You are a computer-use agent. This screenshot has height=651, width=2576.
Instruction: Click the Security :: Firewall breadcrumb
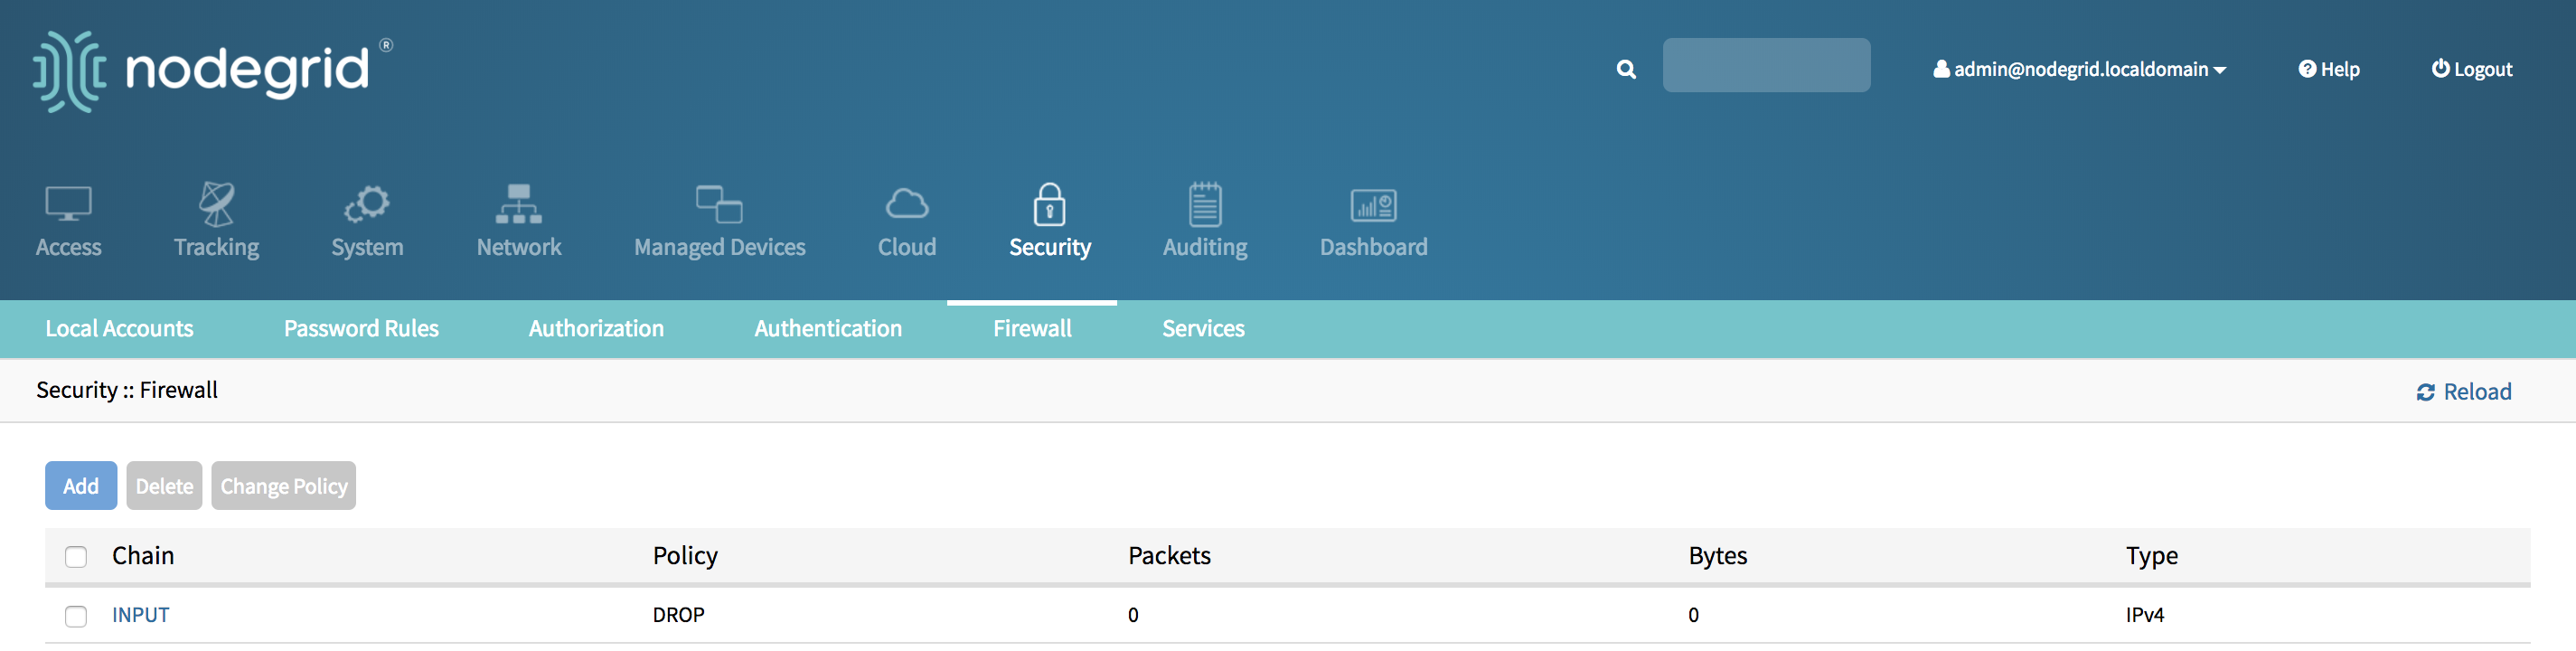[x=127, y=390]
